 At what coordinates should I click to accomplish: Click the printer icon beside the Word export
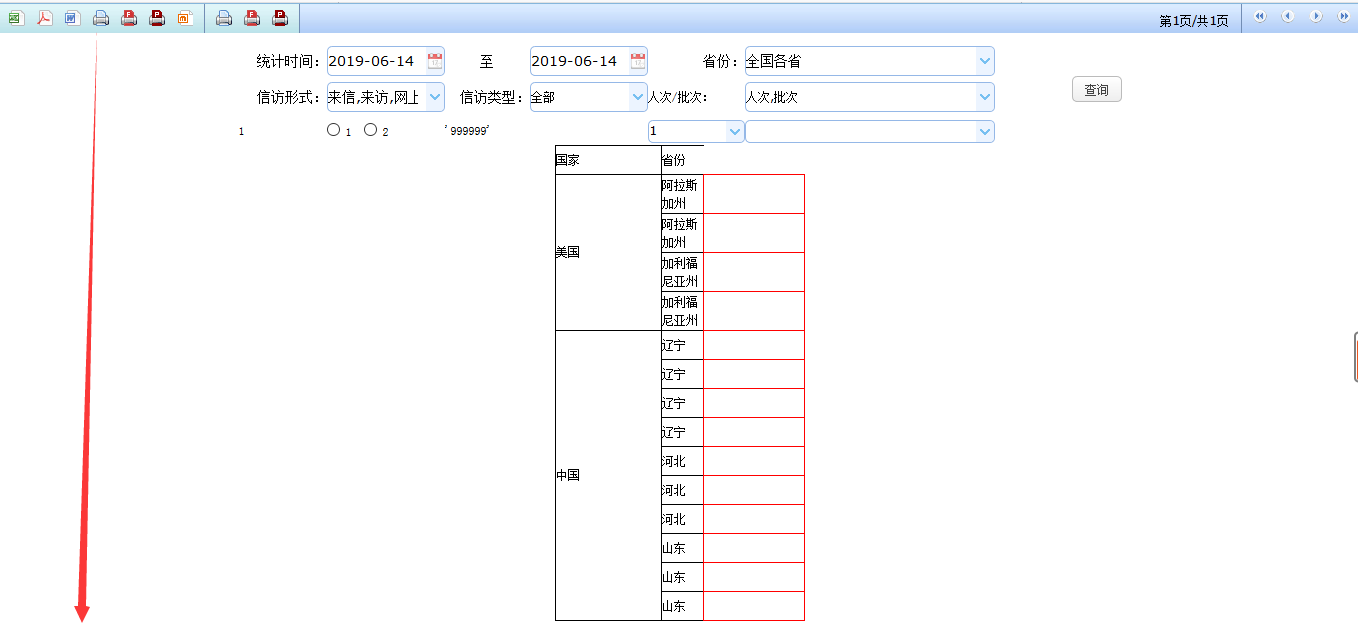[101, 17]
